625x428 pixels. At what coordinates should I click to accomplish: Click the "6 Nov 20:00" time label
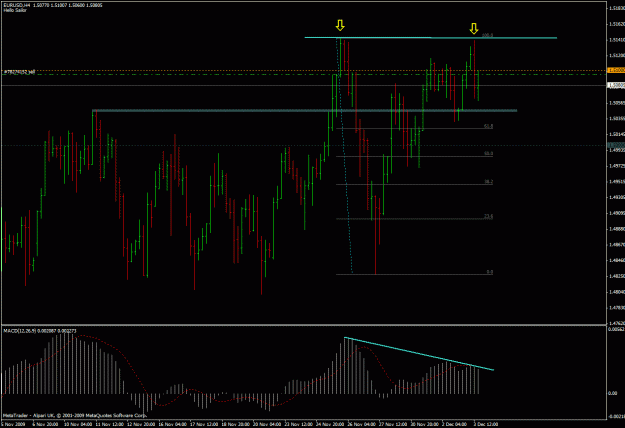45,424
